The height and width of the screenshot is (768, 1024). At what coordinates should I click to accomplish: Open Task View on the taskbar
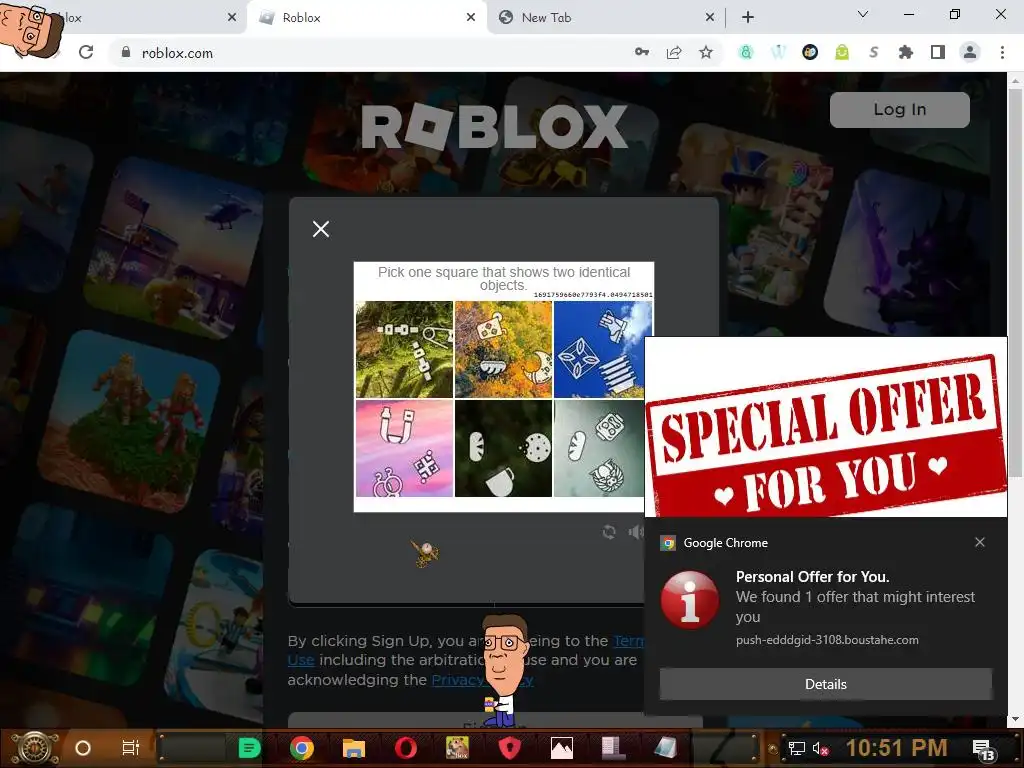pos(131,748)
